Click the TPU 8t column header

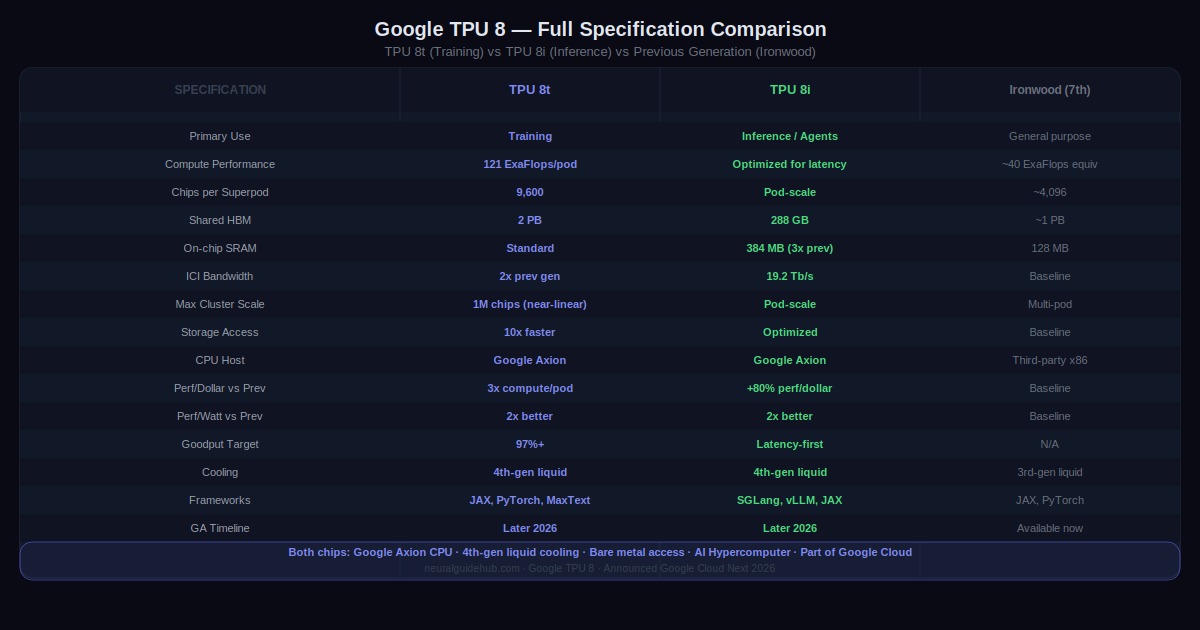tap(529, 90)
